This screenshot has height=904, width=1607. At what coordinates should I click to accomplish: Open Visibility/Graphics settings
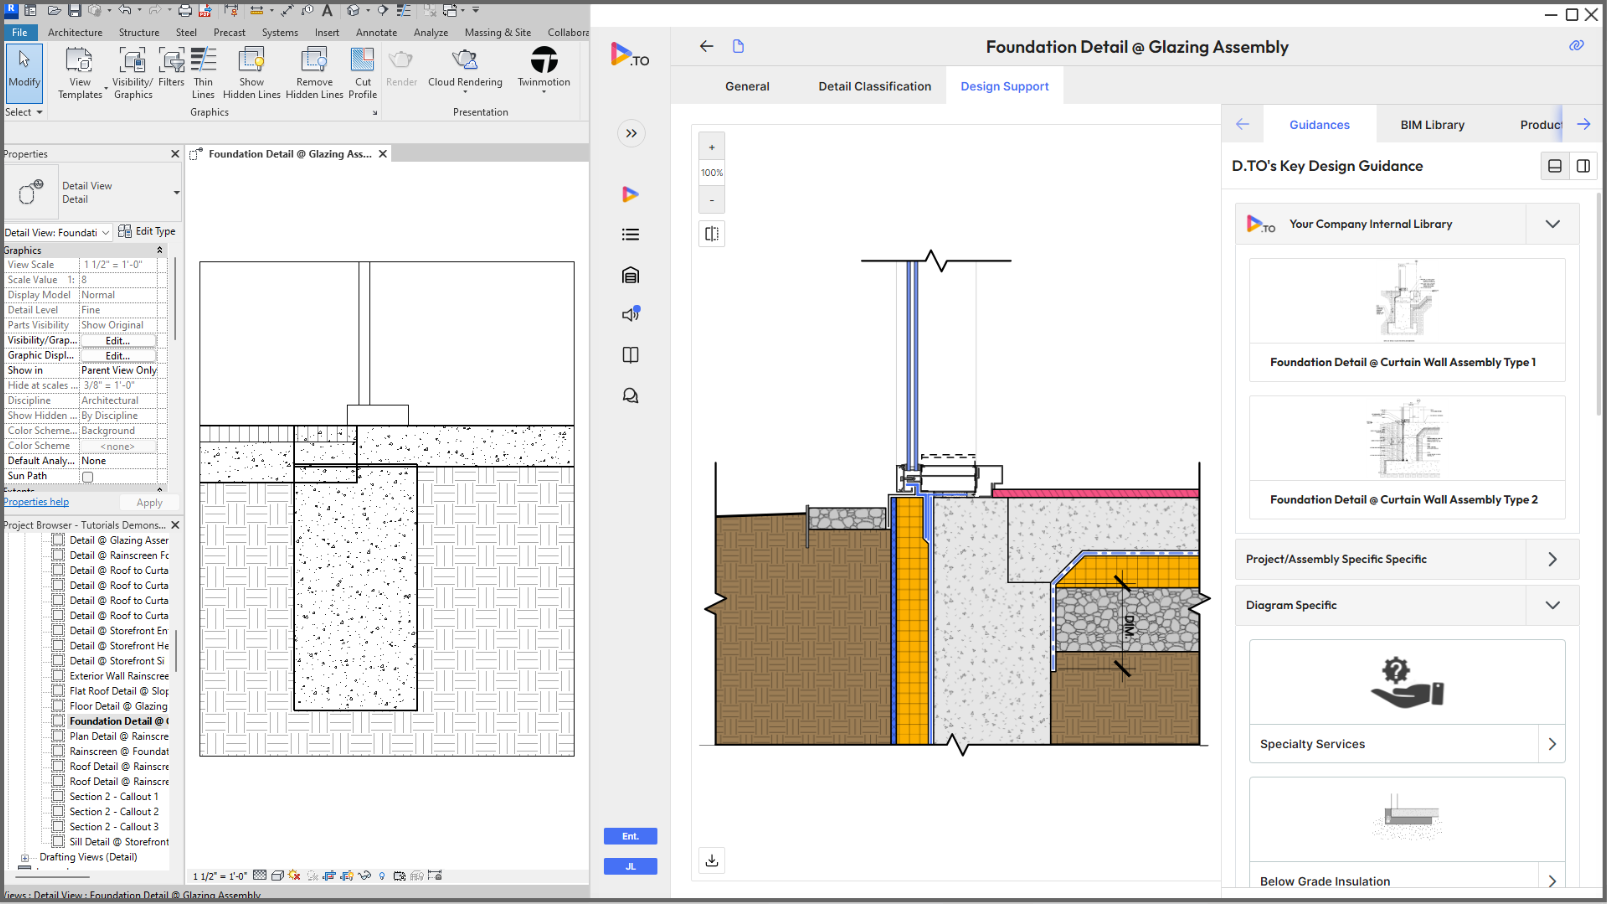coord(132,72)
